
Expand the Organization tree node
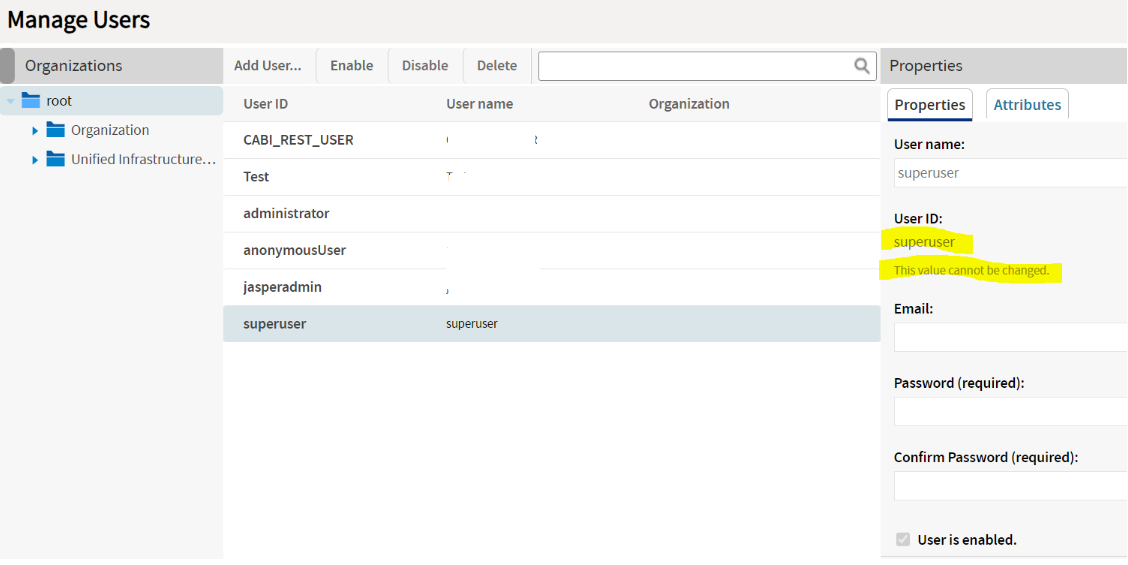(35, 130)
